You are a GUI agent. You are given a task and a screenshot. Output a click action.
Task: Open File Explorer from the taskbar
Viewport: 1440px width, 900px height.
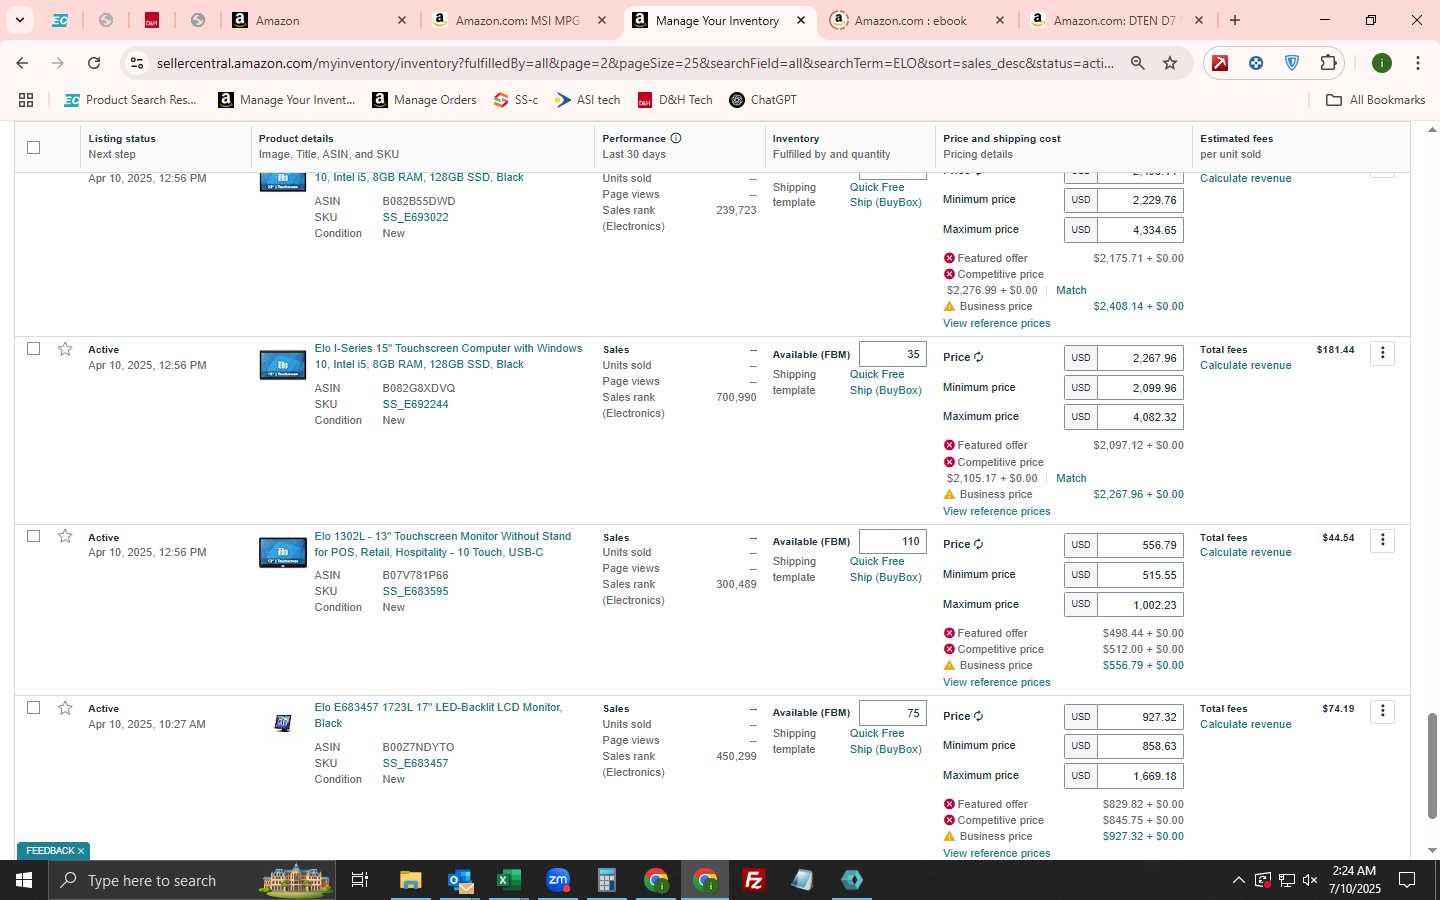410,880
